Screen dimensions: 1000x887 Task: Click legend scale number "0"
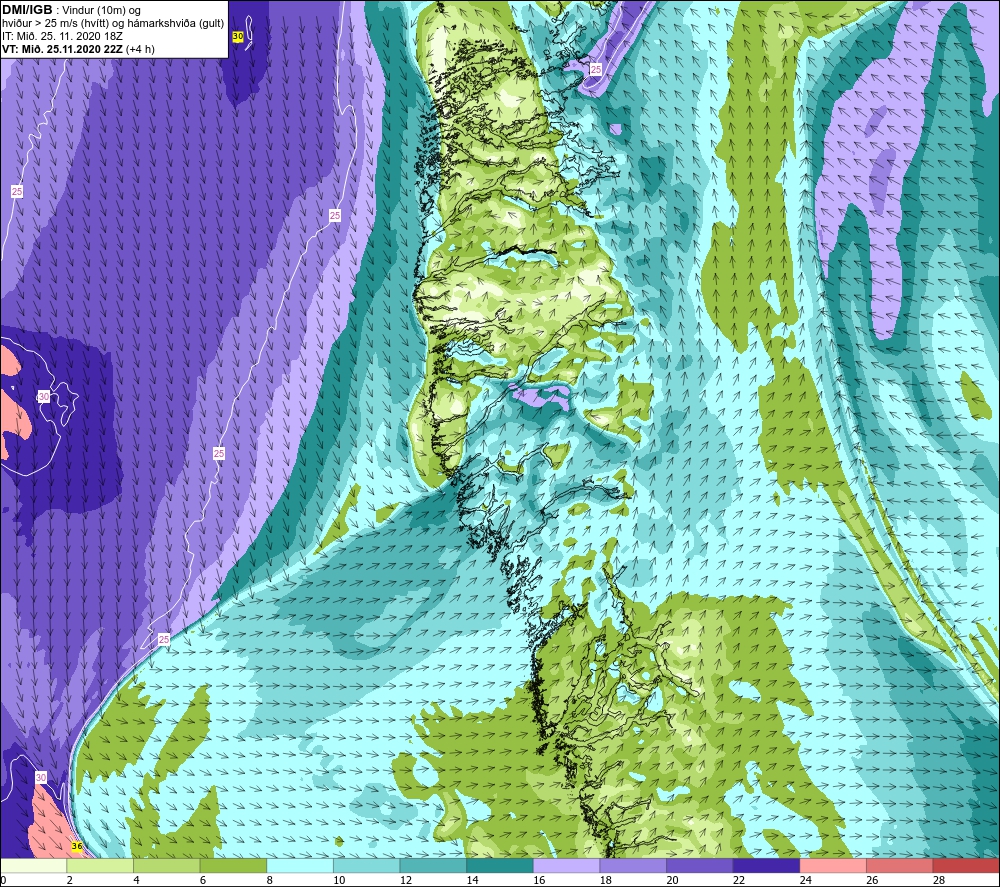point(3,880)
